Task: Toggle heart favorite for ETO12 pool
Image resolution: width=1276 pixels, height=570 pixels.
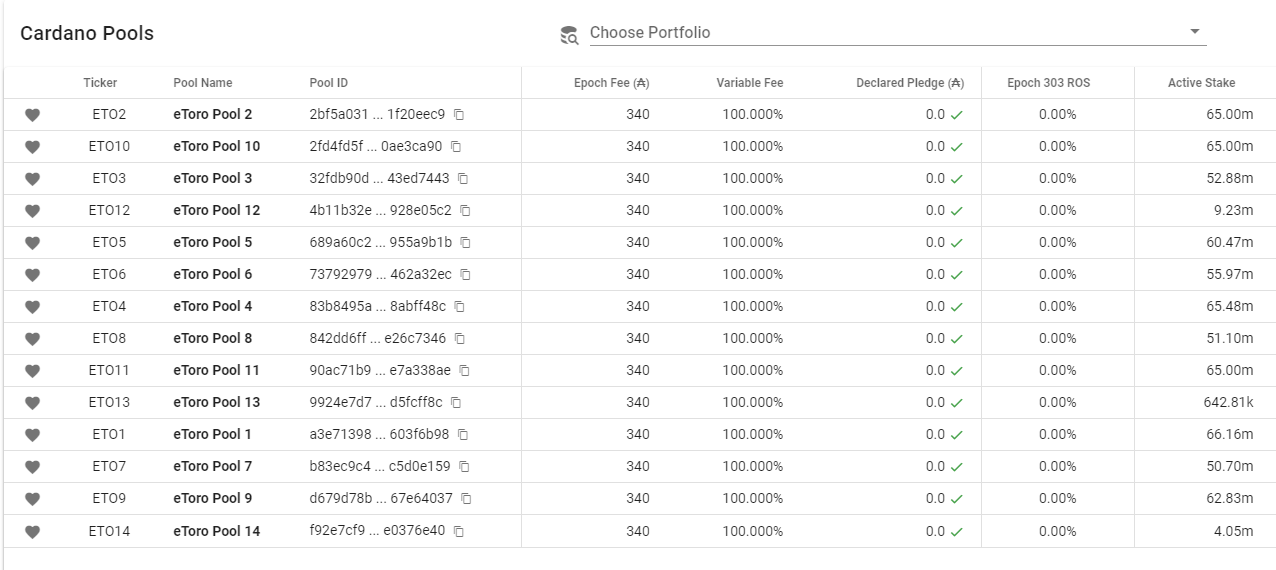Action: 32,211
